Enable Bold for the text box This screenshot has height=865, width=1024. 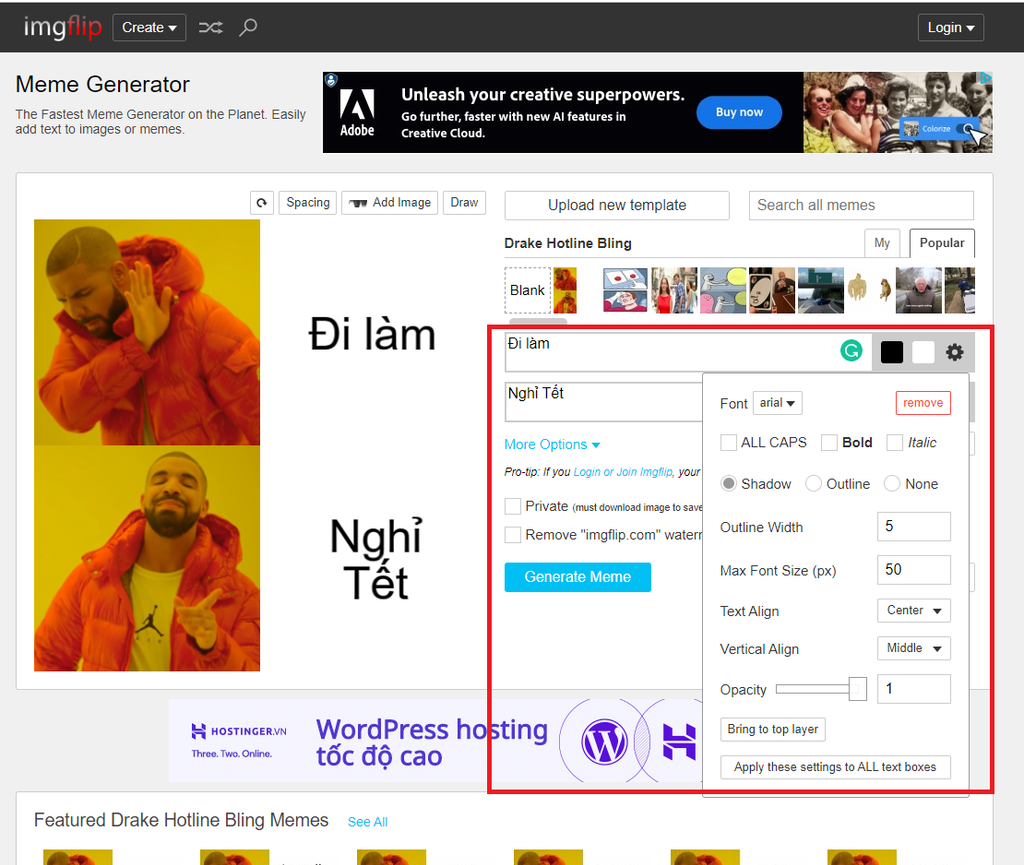[x=829, y=442]
